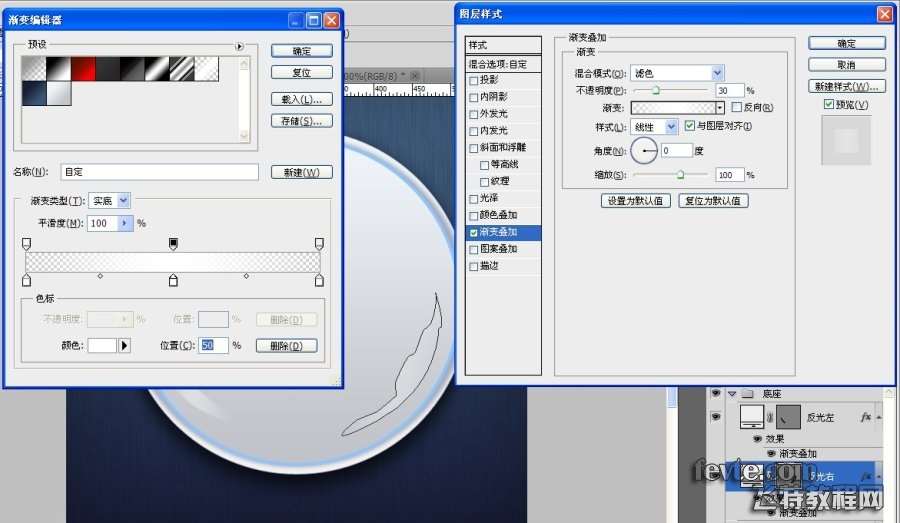Toggle the 反向 reverse checkbox

point(737,107)
